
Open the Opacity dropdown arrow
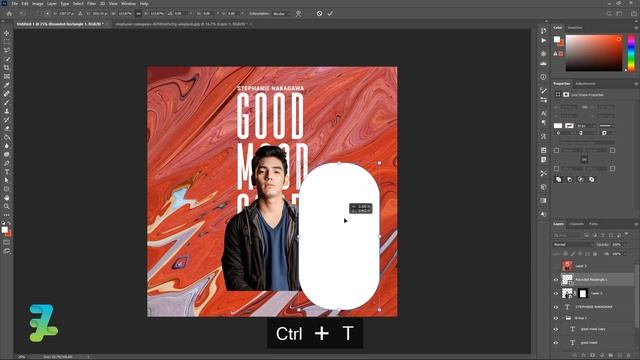pyautogui.click(x=625, y=244)
